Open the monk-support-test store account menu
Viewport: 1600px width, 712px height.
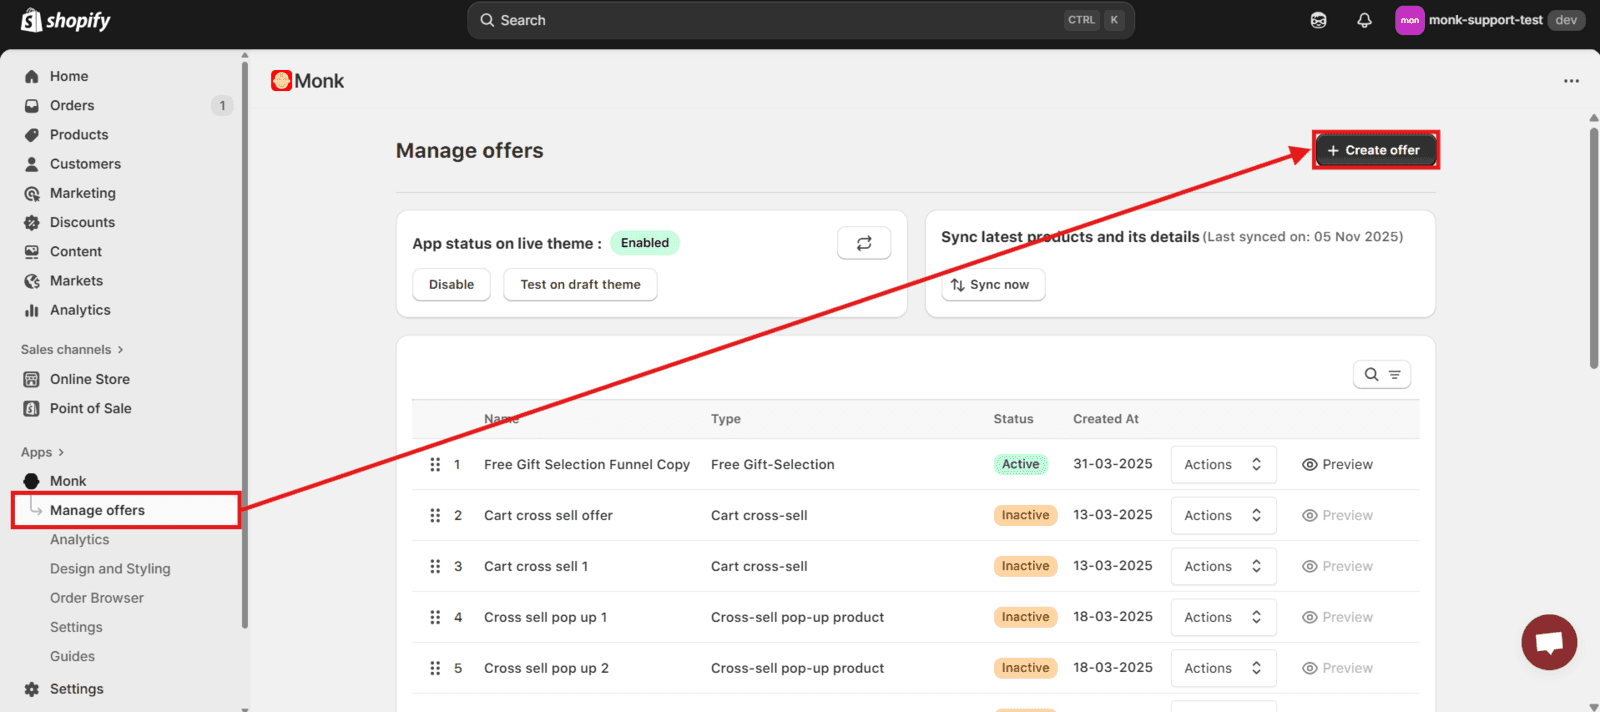point(1490,20)
